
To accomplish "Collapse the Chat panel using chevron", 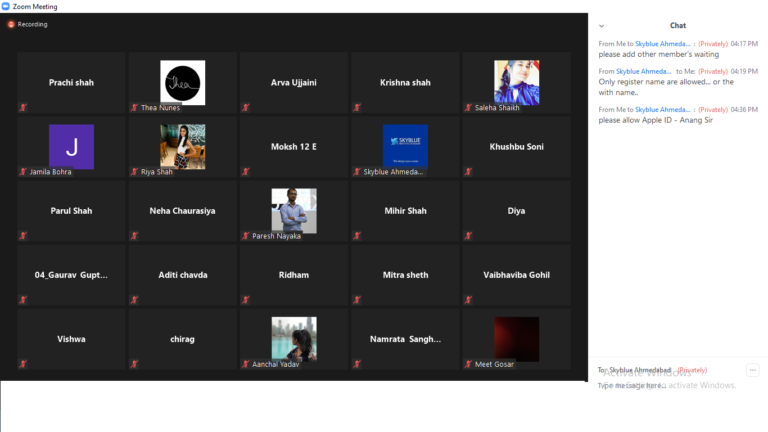I will 601,25.
